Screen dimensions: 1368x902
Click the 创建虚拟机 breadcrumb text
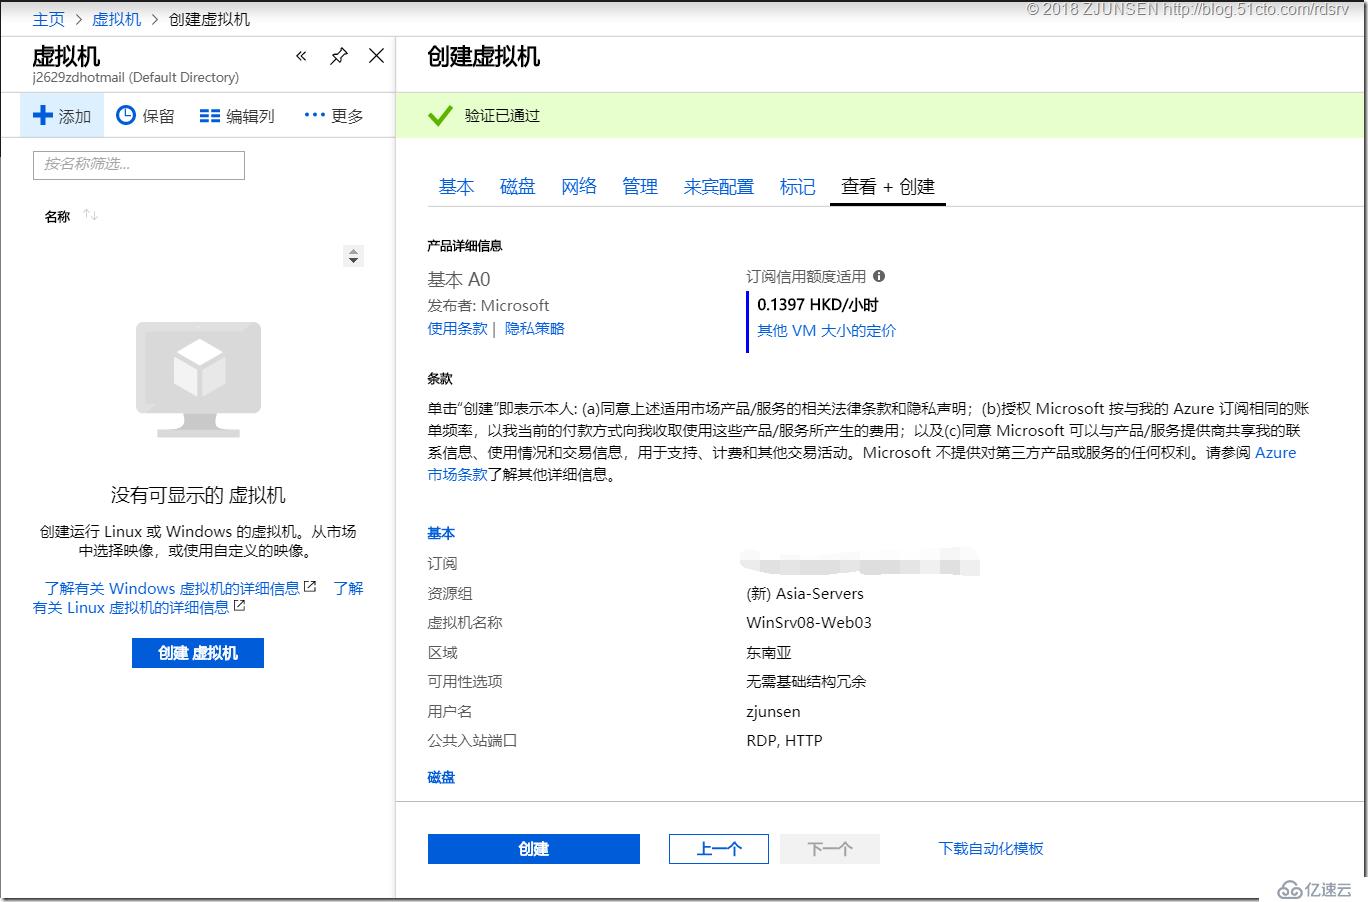(x=209, y=19)
